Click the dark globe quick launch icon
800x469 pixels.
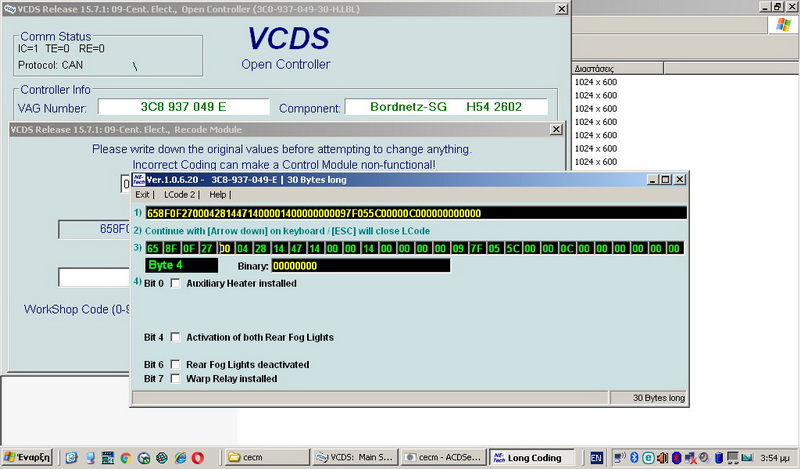coord(162,458)
